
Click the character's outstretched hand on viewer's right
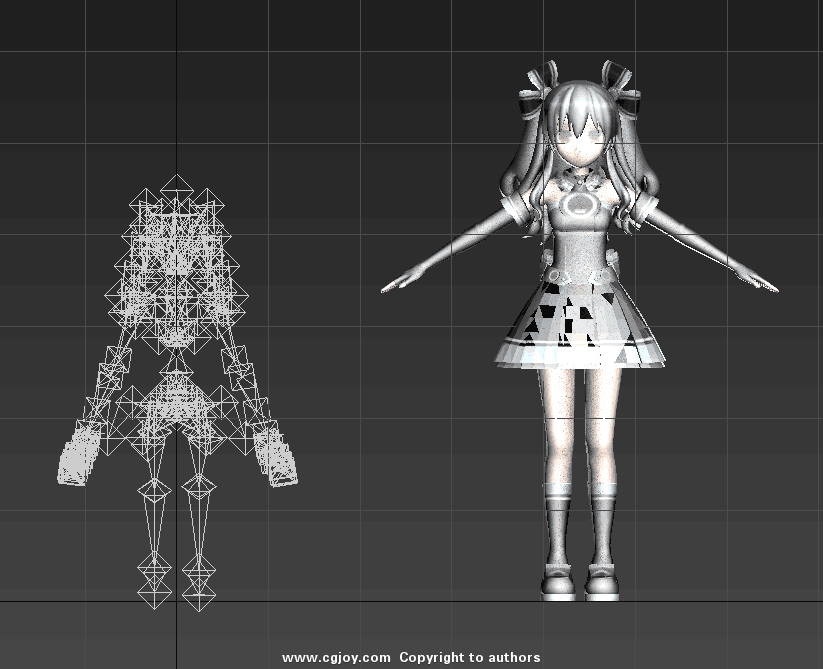click(764, 285)
